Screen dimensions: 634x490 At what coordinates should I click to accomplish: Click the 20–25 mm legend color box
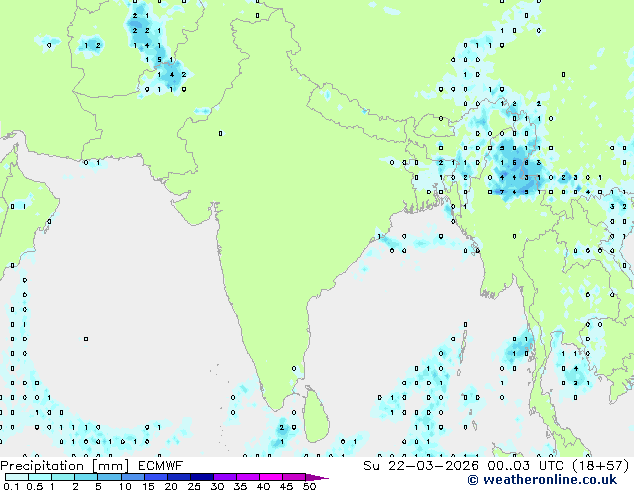point(178,477)
